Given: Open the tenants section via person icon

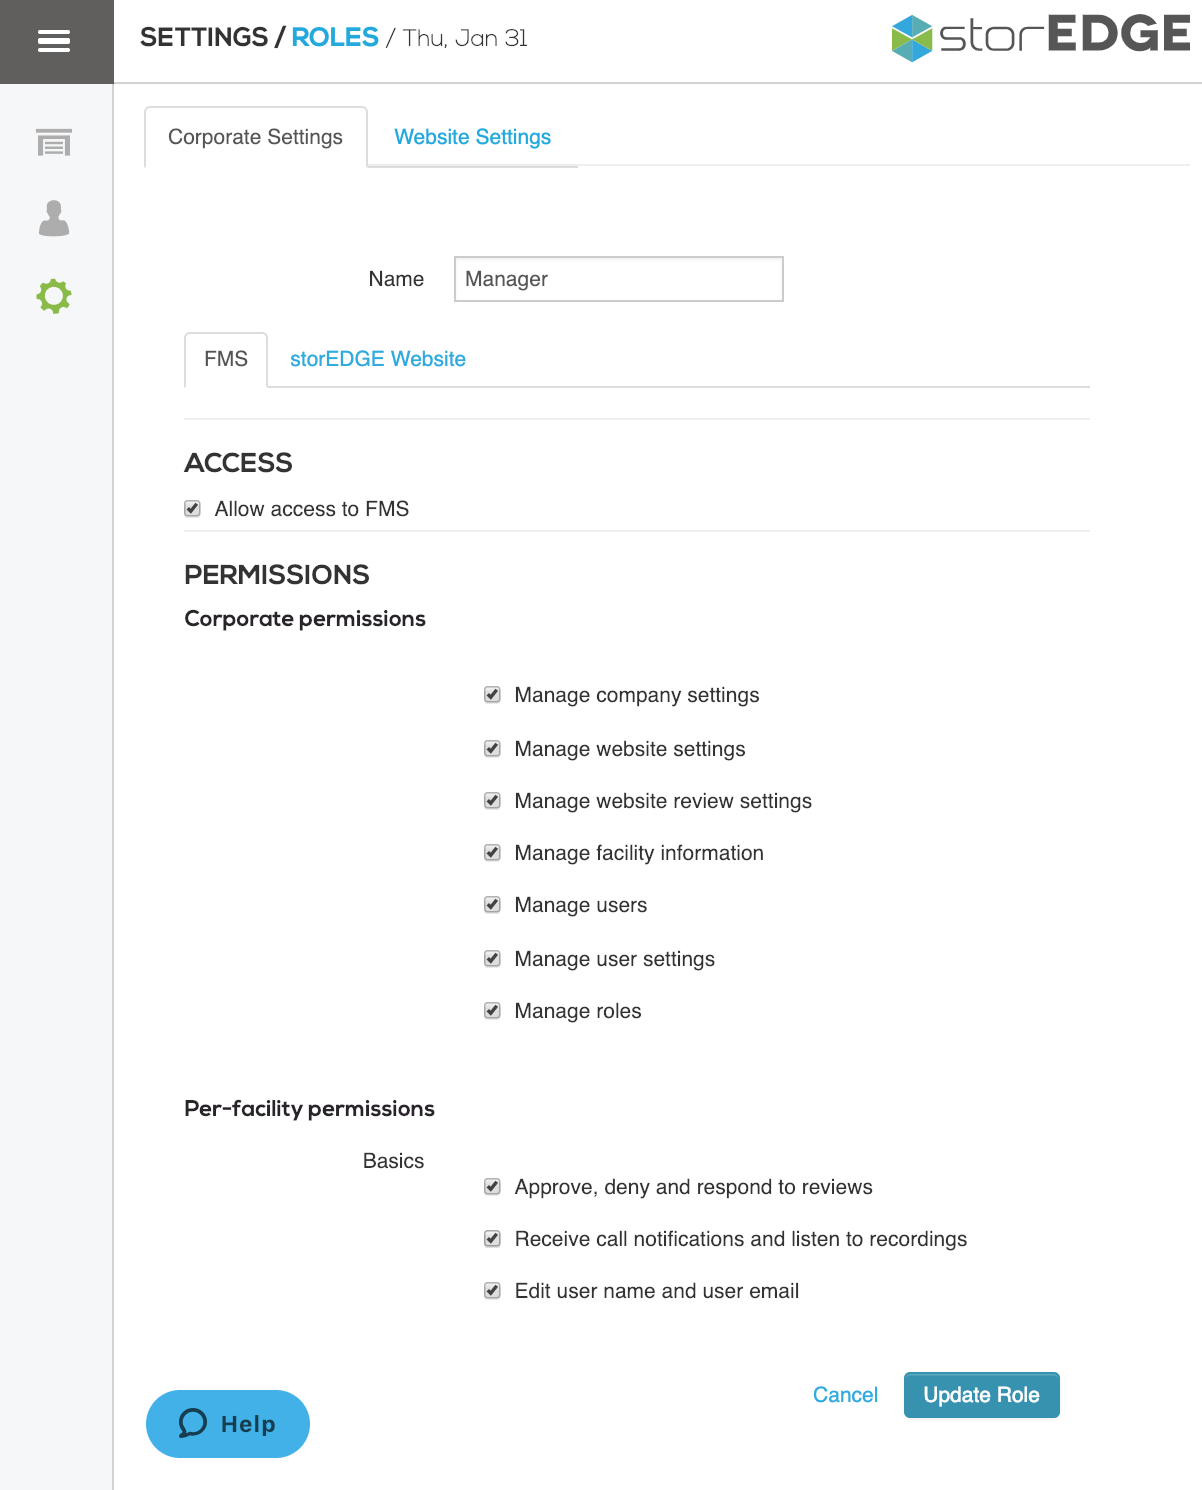Looking at the screenshot, I should click(x=55, y=219).
